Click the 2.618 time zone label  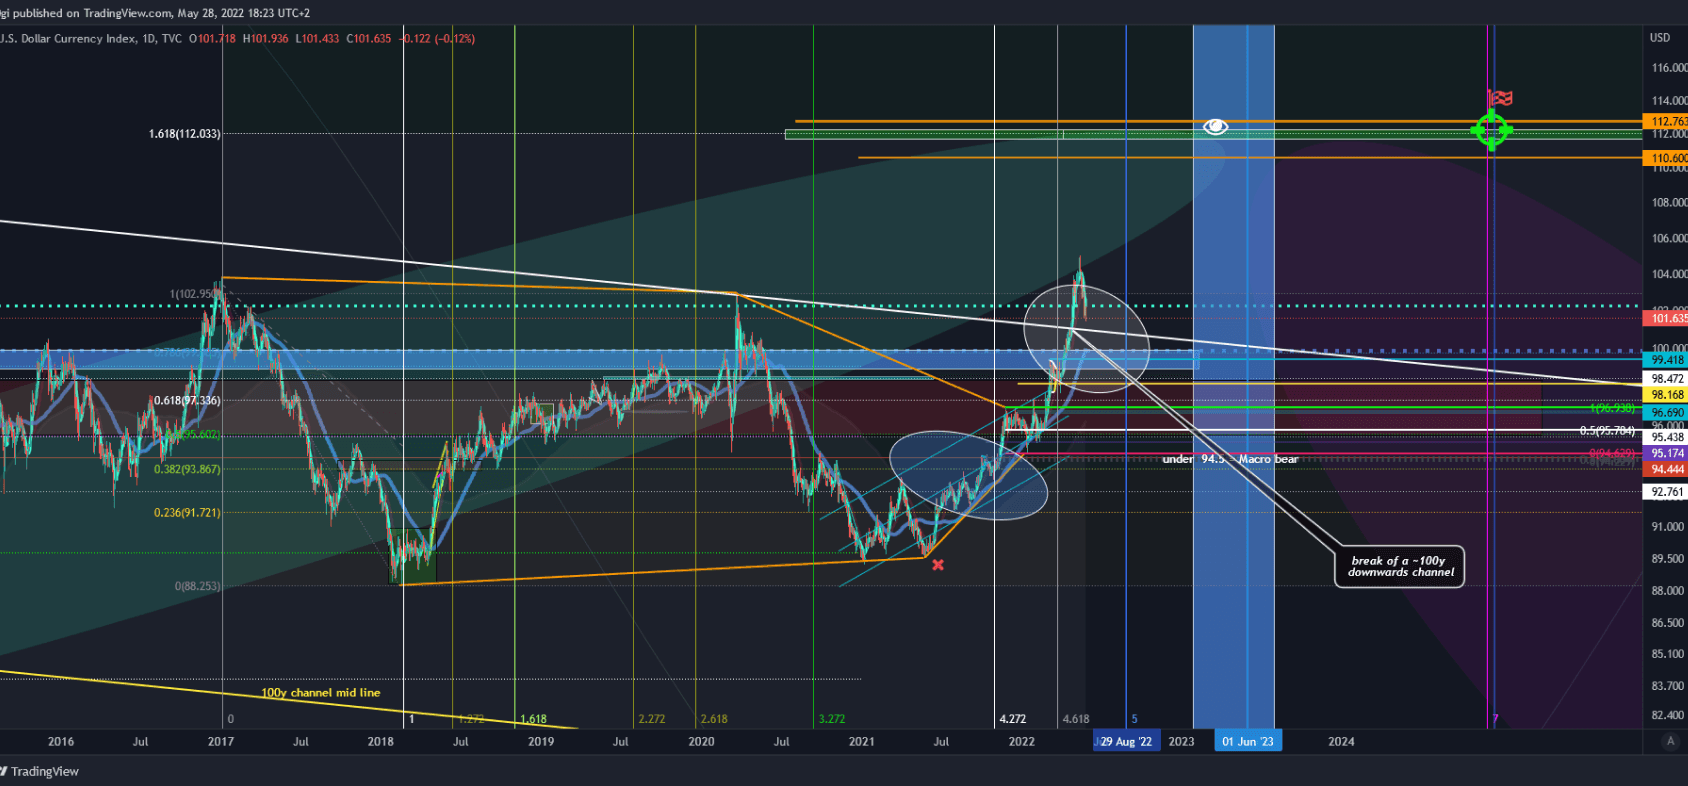point(714,719)
